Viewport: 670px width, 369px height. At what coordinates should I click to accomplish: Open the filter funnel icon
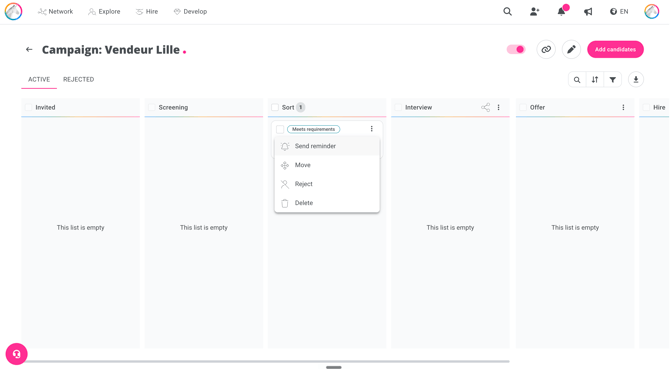(x=613, y=80)
